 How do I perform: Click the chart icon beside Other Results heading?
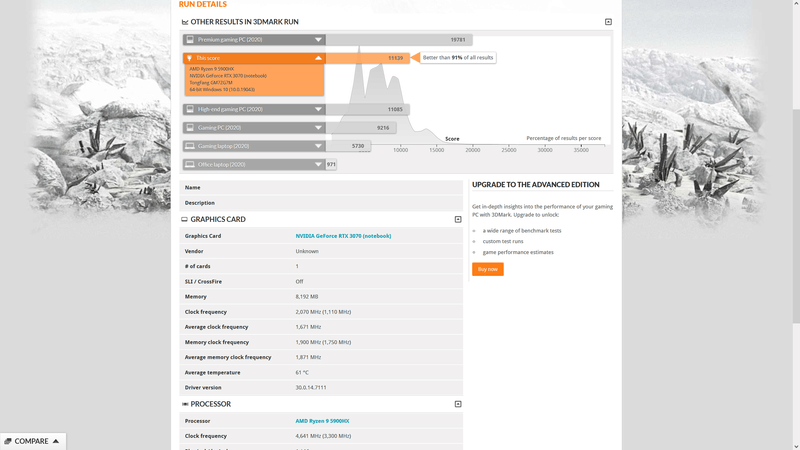pos(185,22)
